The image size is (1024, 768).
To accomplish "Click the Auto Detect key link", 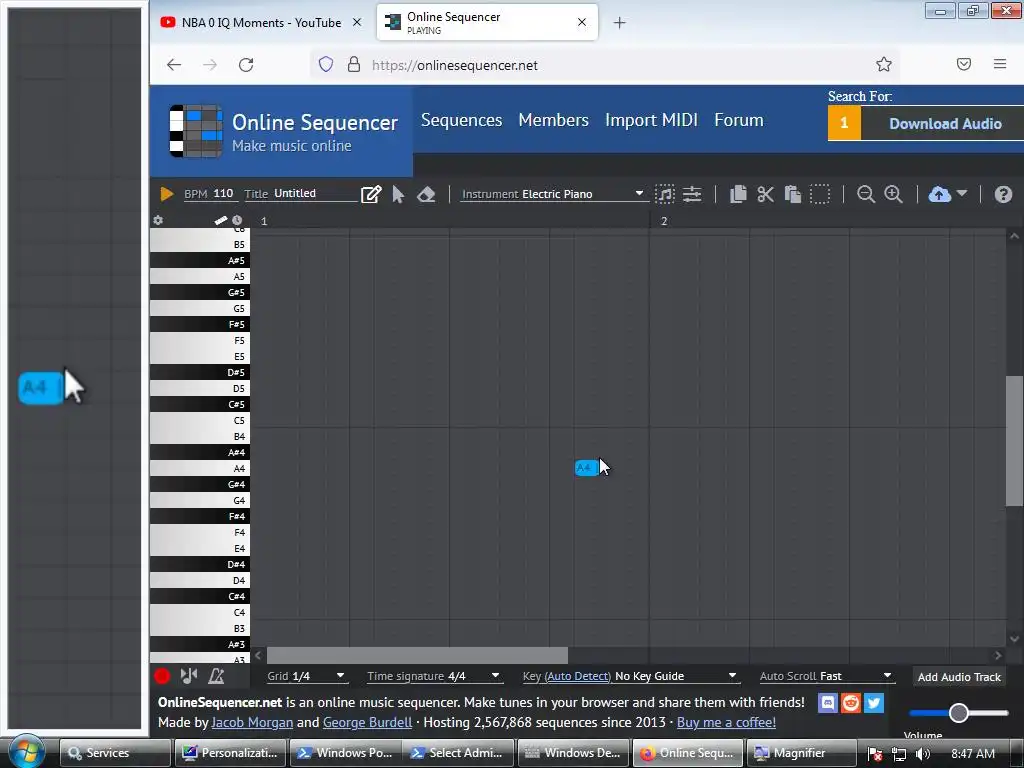I will (x=577, y=676).
